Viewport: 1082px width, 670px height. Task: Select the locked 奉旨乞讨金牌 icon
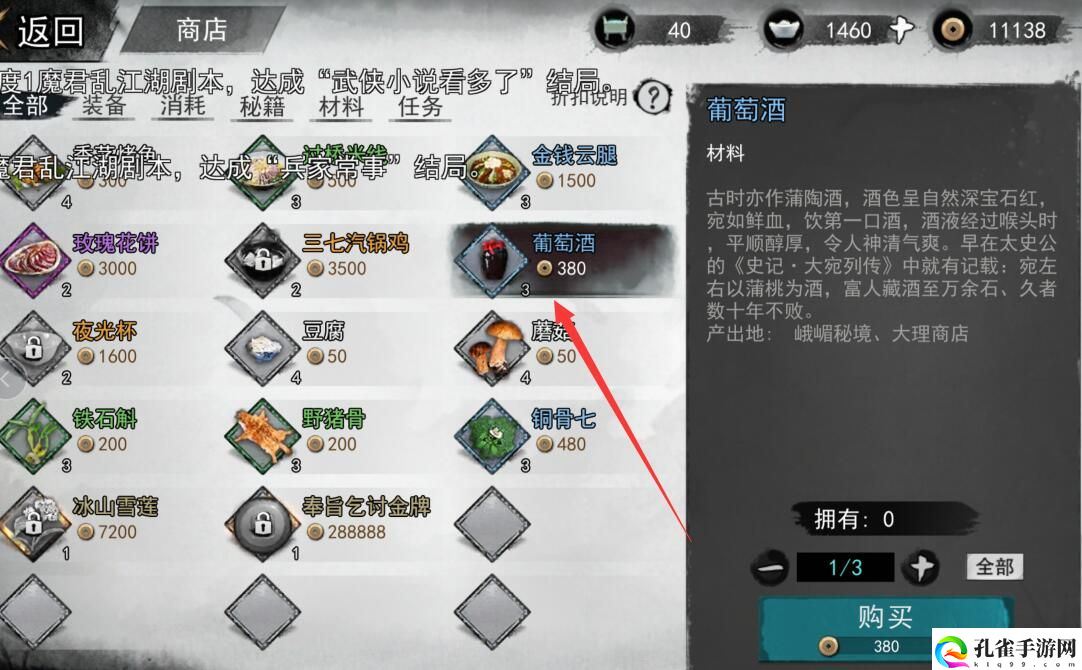tap(262, 524)
